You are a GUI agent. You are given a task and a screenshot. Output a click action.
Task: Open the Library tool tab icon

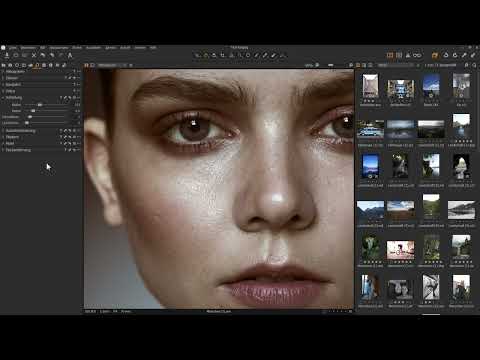point(4,65)
